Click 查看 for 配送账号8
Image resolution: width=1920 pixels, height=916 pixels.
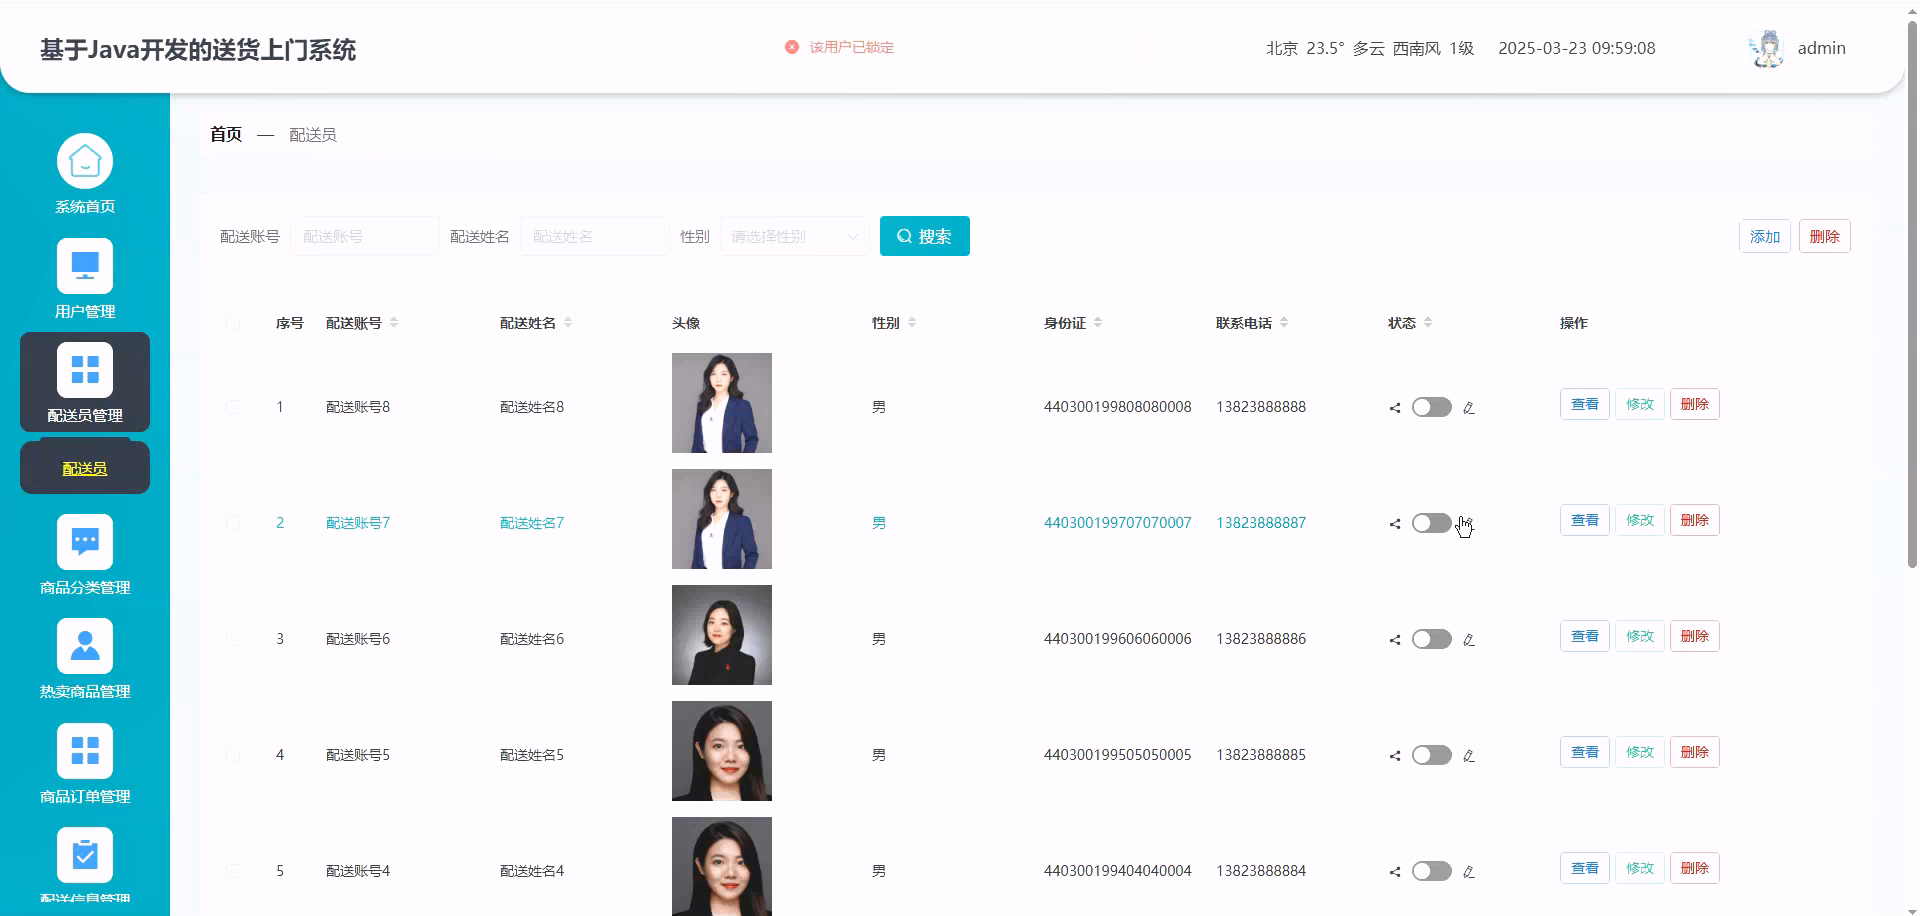tap(1585, 404)
